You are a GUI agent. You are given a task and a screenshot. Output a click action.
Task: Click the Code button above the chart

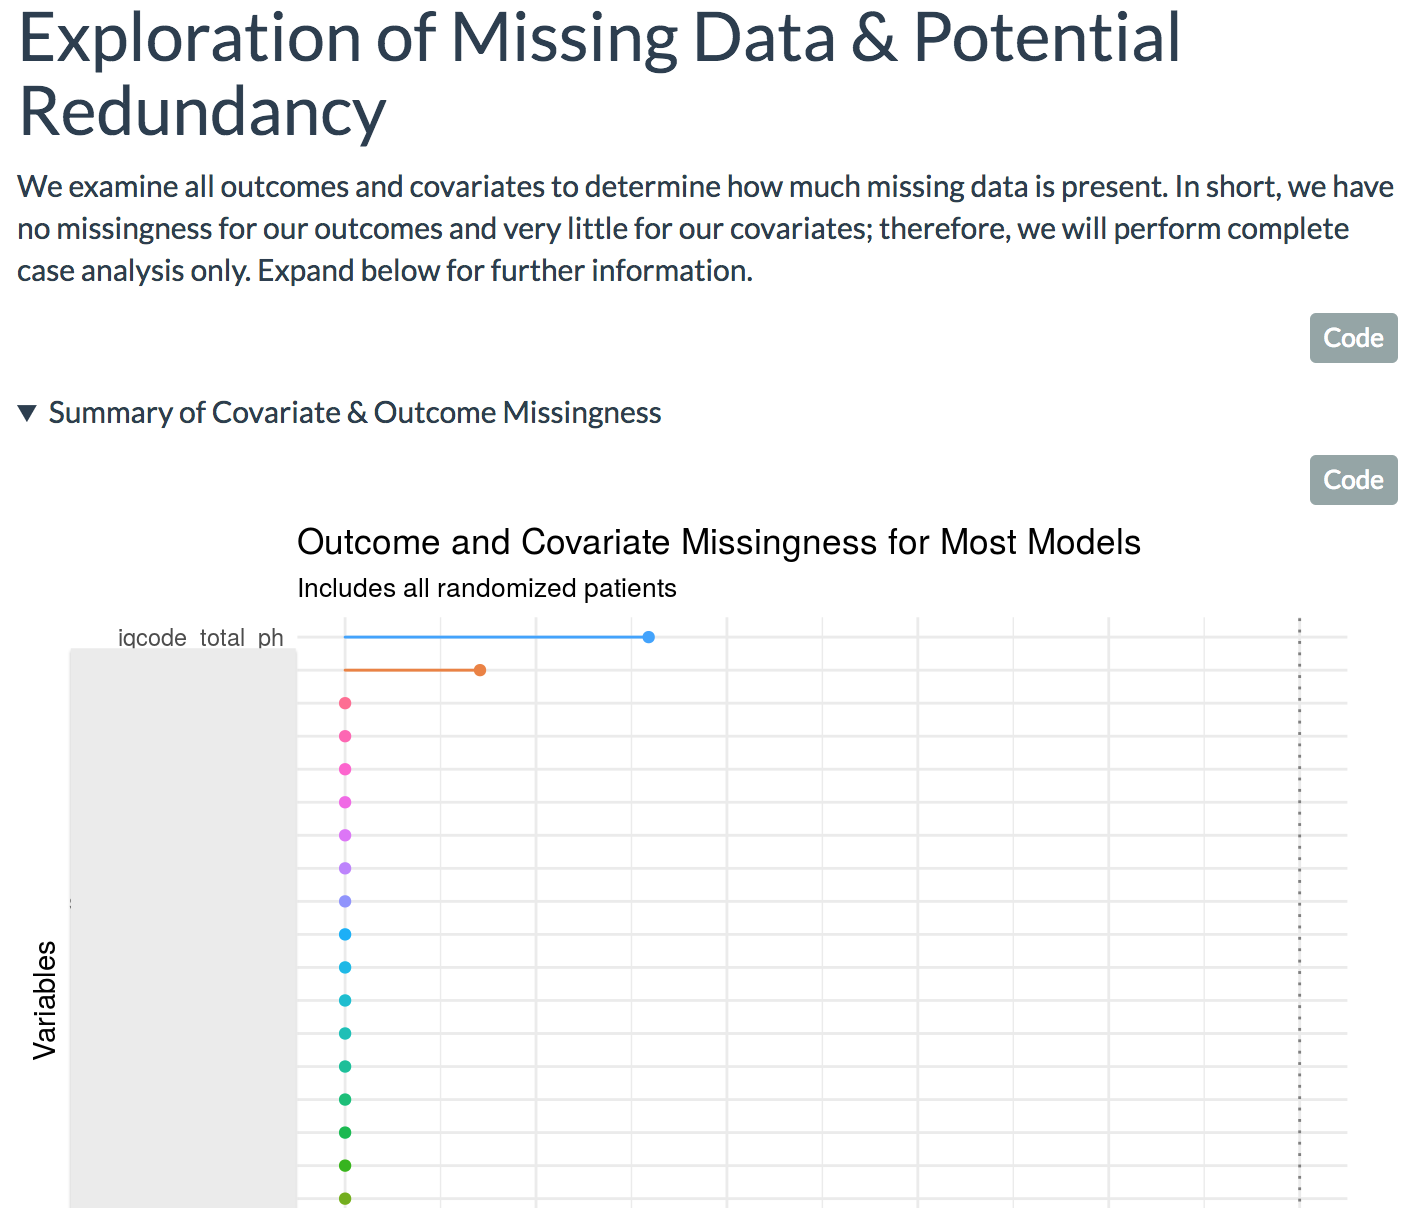pos(1353,480)
